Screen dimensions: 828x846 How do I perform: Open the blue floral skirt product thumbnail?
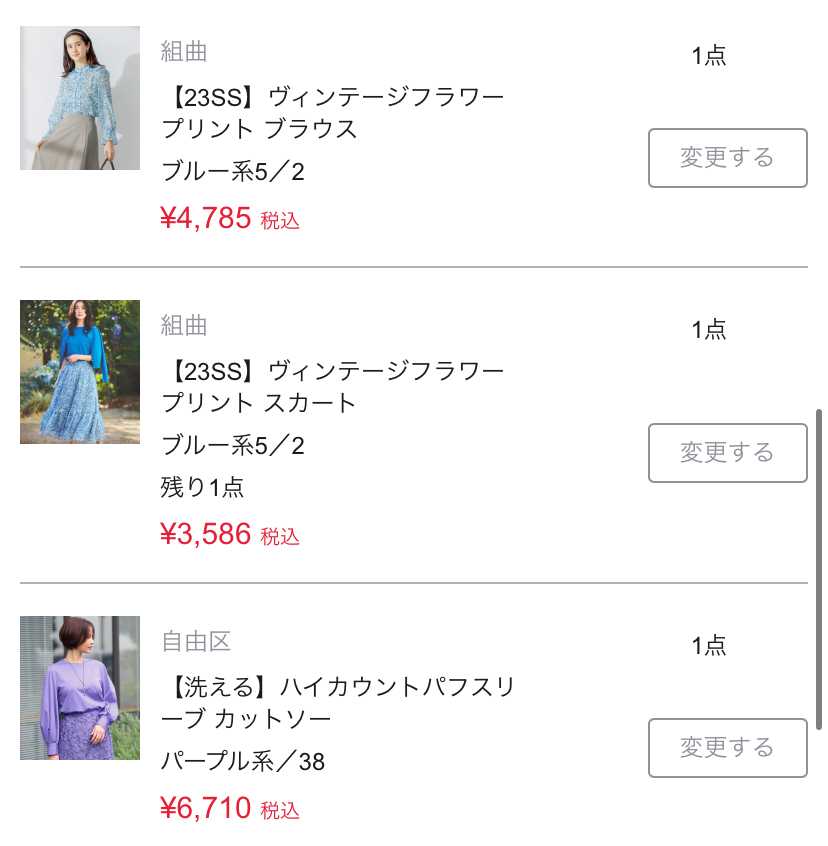(80, 372)
